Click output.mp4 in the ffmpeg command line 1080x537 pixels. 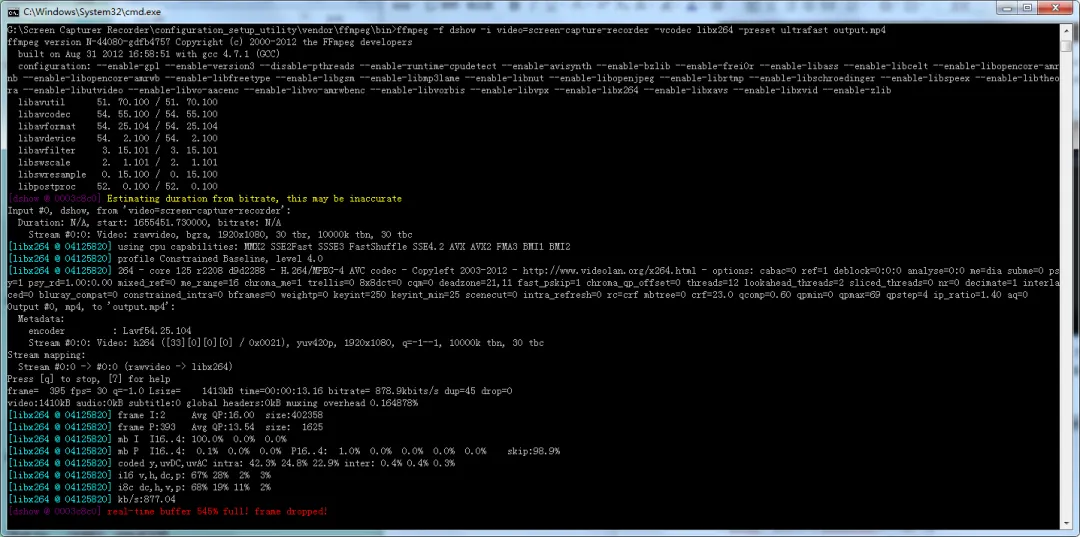tap(856, 30)
